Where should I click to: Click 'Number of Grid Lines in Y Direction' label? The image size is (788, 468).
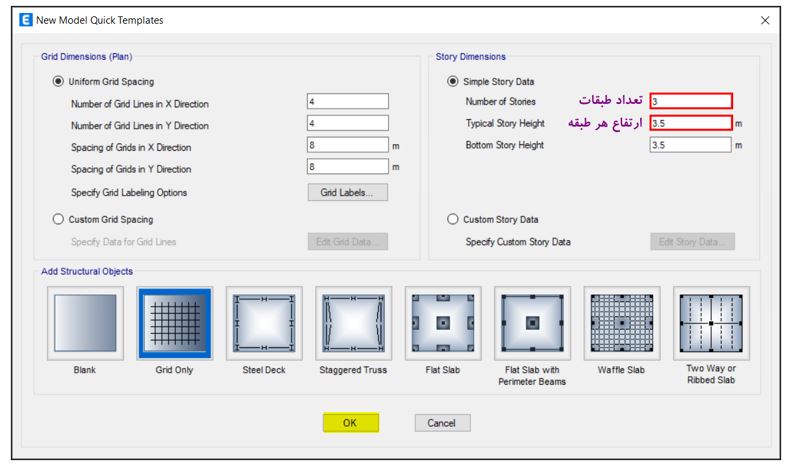pyautogui.click(x=140, y=126)
